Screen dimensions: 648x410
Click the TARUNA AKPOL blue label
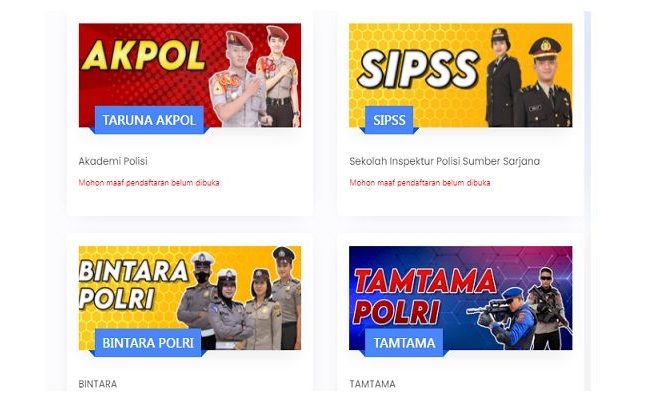coord(149,120)
